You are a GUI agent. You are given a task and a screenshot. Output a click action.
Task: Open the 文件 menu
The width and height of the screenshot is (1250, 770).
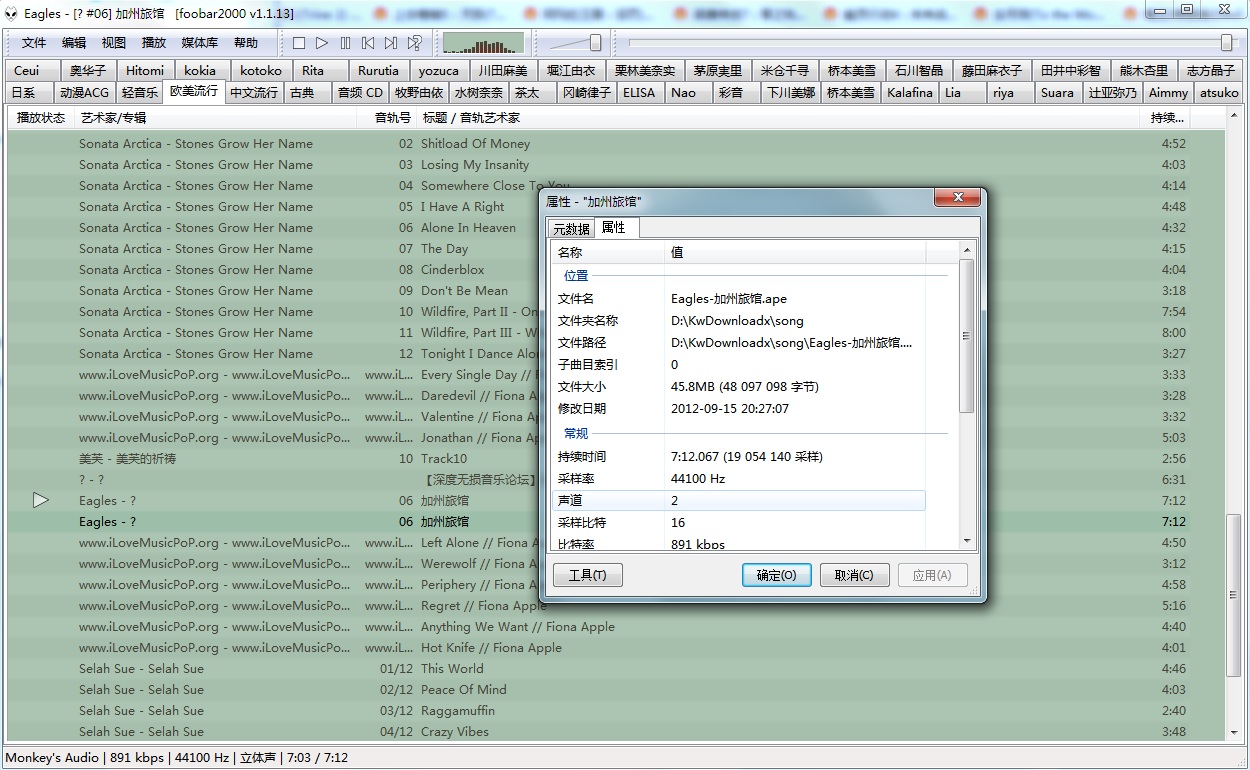pyautogui.click(x=34, y=43)
